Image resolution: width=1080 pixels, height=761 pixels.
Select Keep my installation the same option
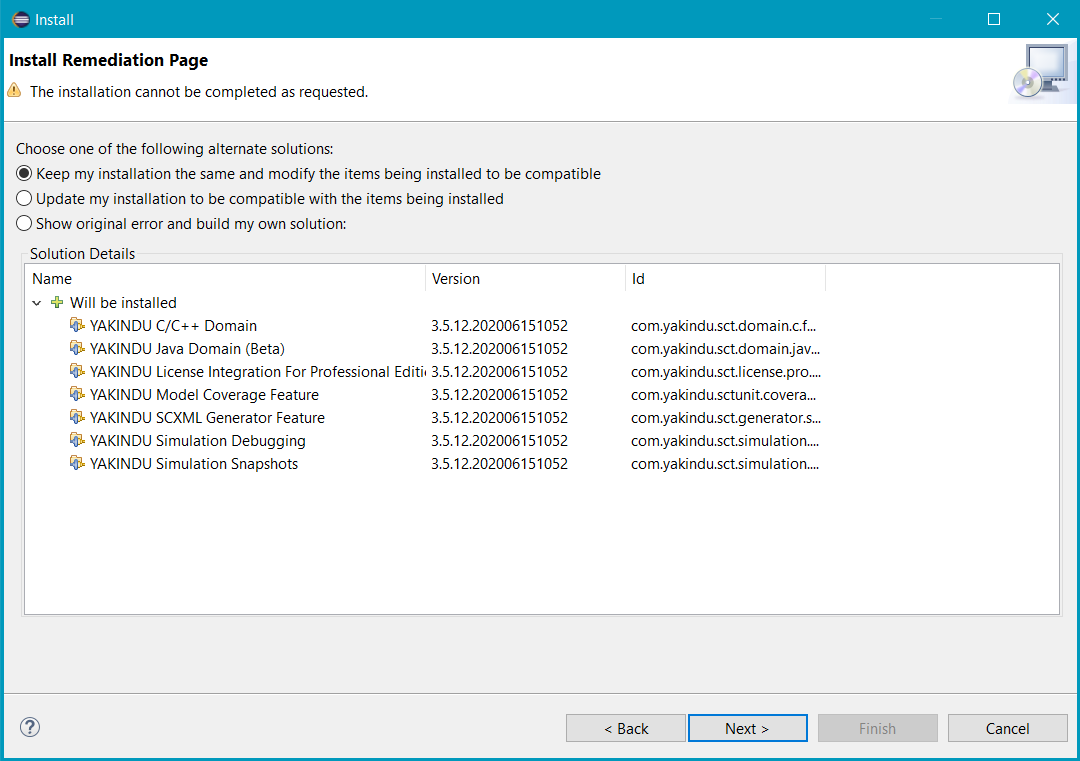point(25,173)
